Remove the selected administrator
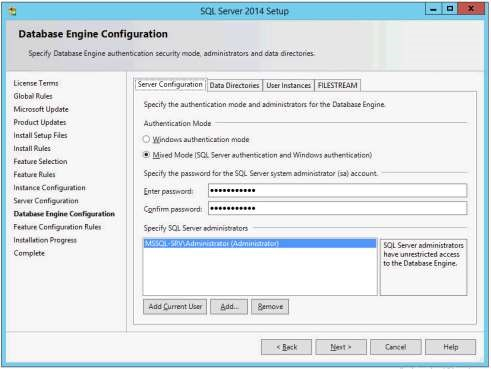This screenshot has height=369, width=491. click(x=270, y=306)
